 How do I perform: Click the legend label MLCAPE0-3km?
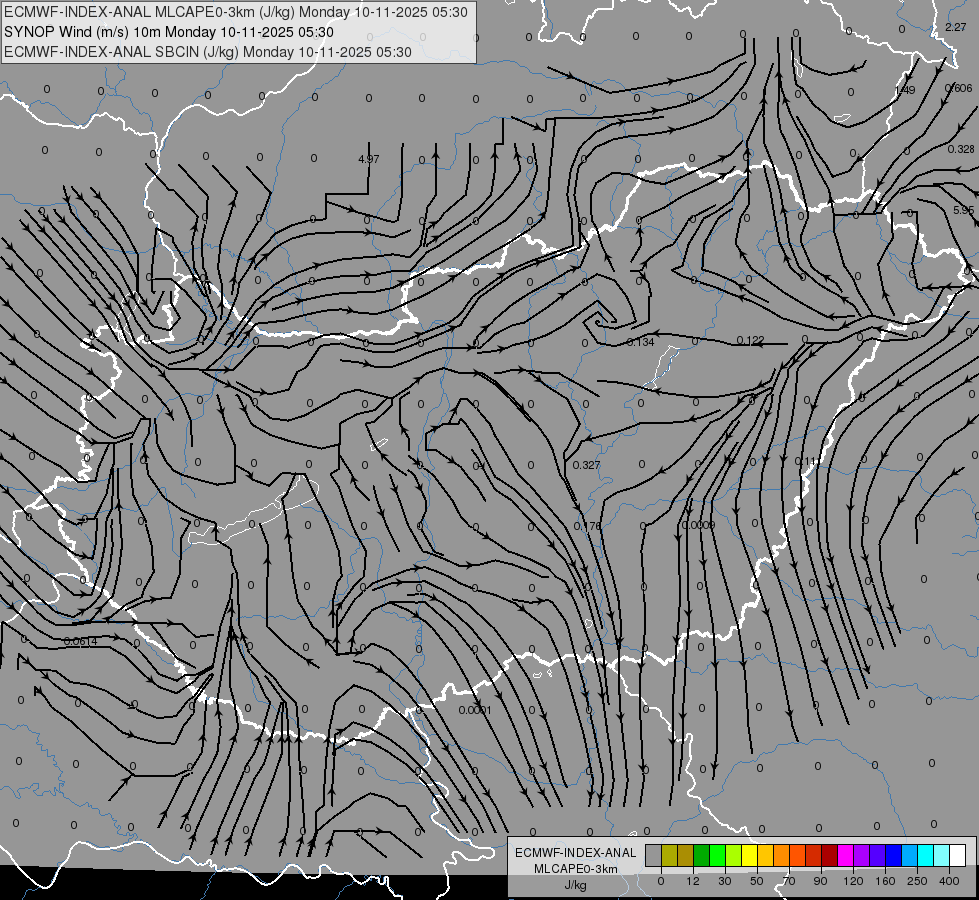[x=576, y=869]
